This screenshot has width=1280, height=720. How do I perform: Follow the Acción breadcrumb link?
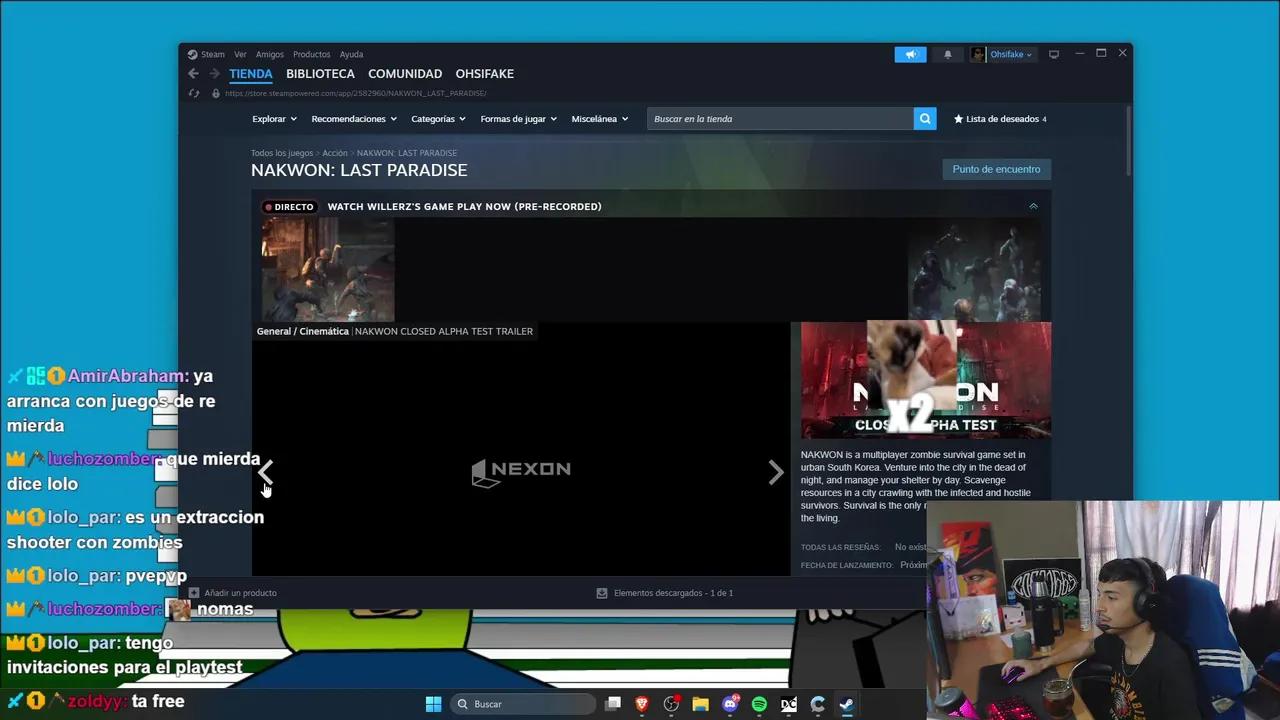tap(335, 153)
